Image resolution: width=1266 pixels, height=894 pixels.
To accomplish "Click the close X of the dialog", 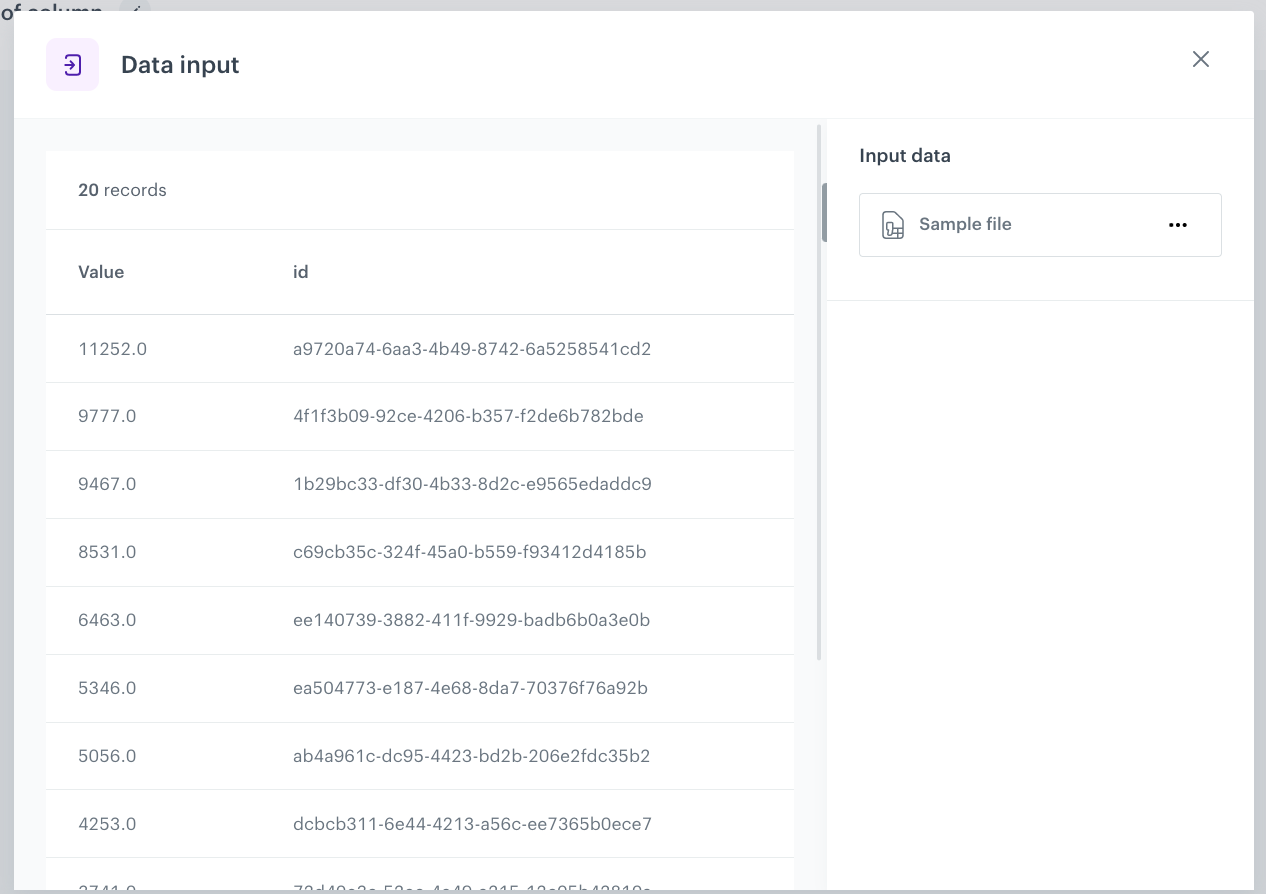I will (1200, 59).
